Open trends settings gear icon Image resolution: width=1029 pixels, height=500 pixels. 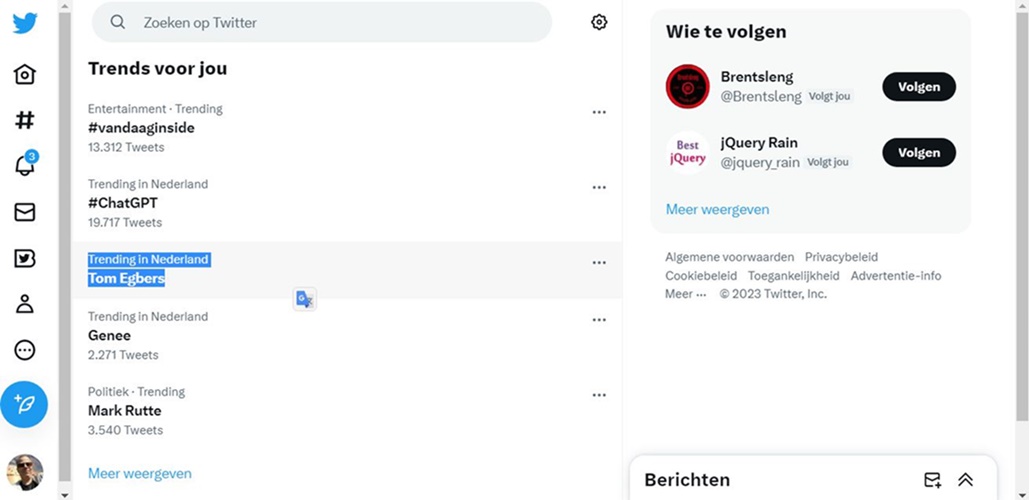[x=598, y=22]
